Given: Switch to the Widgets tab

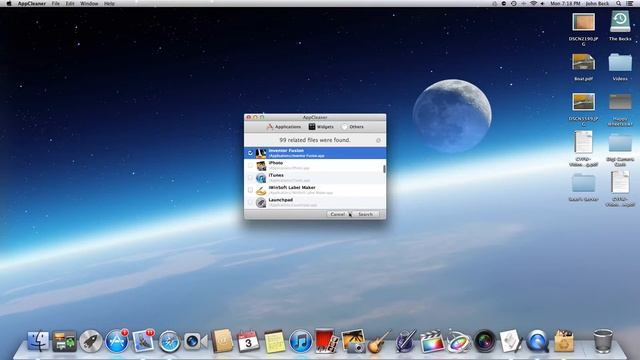Looking at the screenshot, I should coord(321,127).
